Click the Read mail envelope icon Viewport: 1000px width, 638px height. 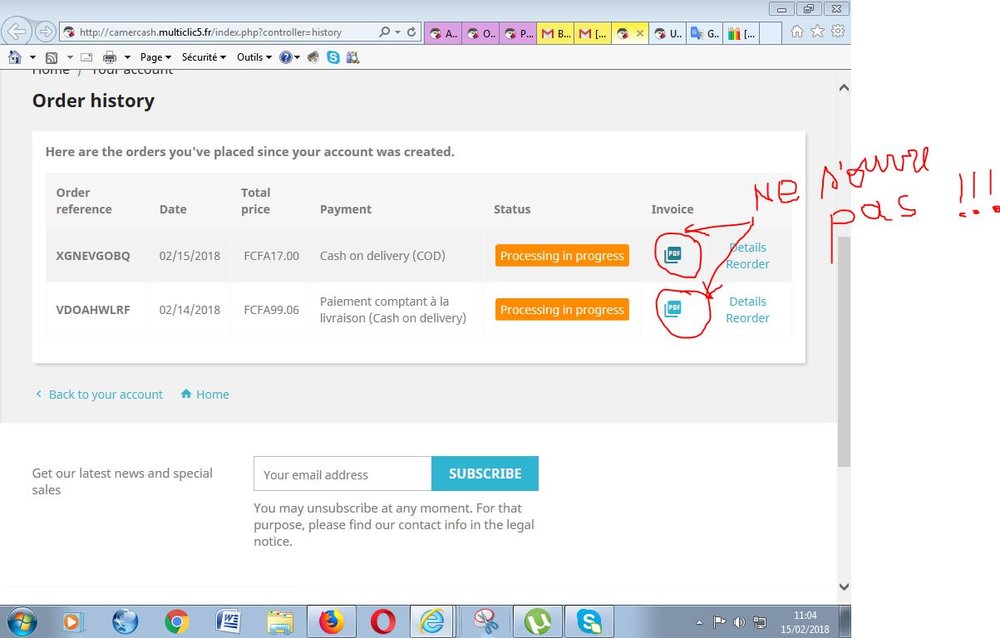[86, 57]
